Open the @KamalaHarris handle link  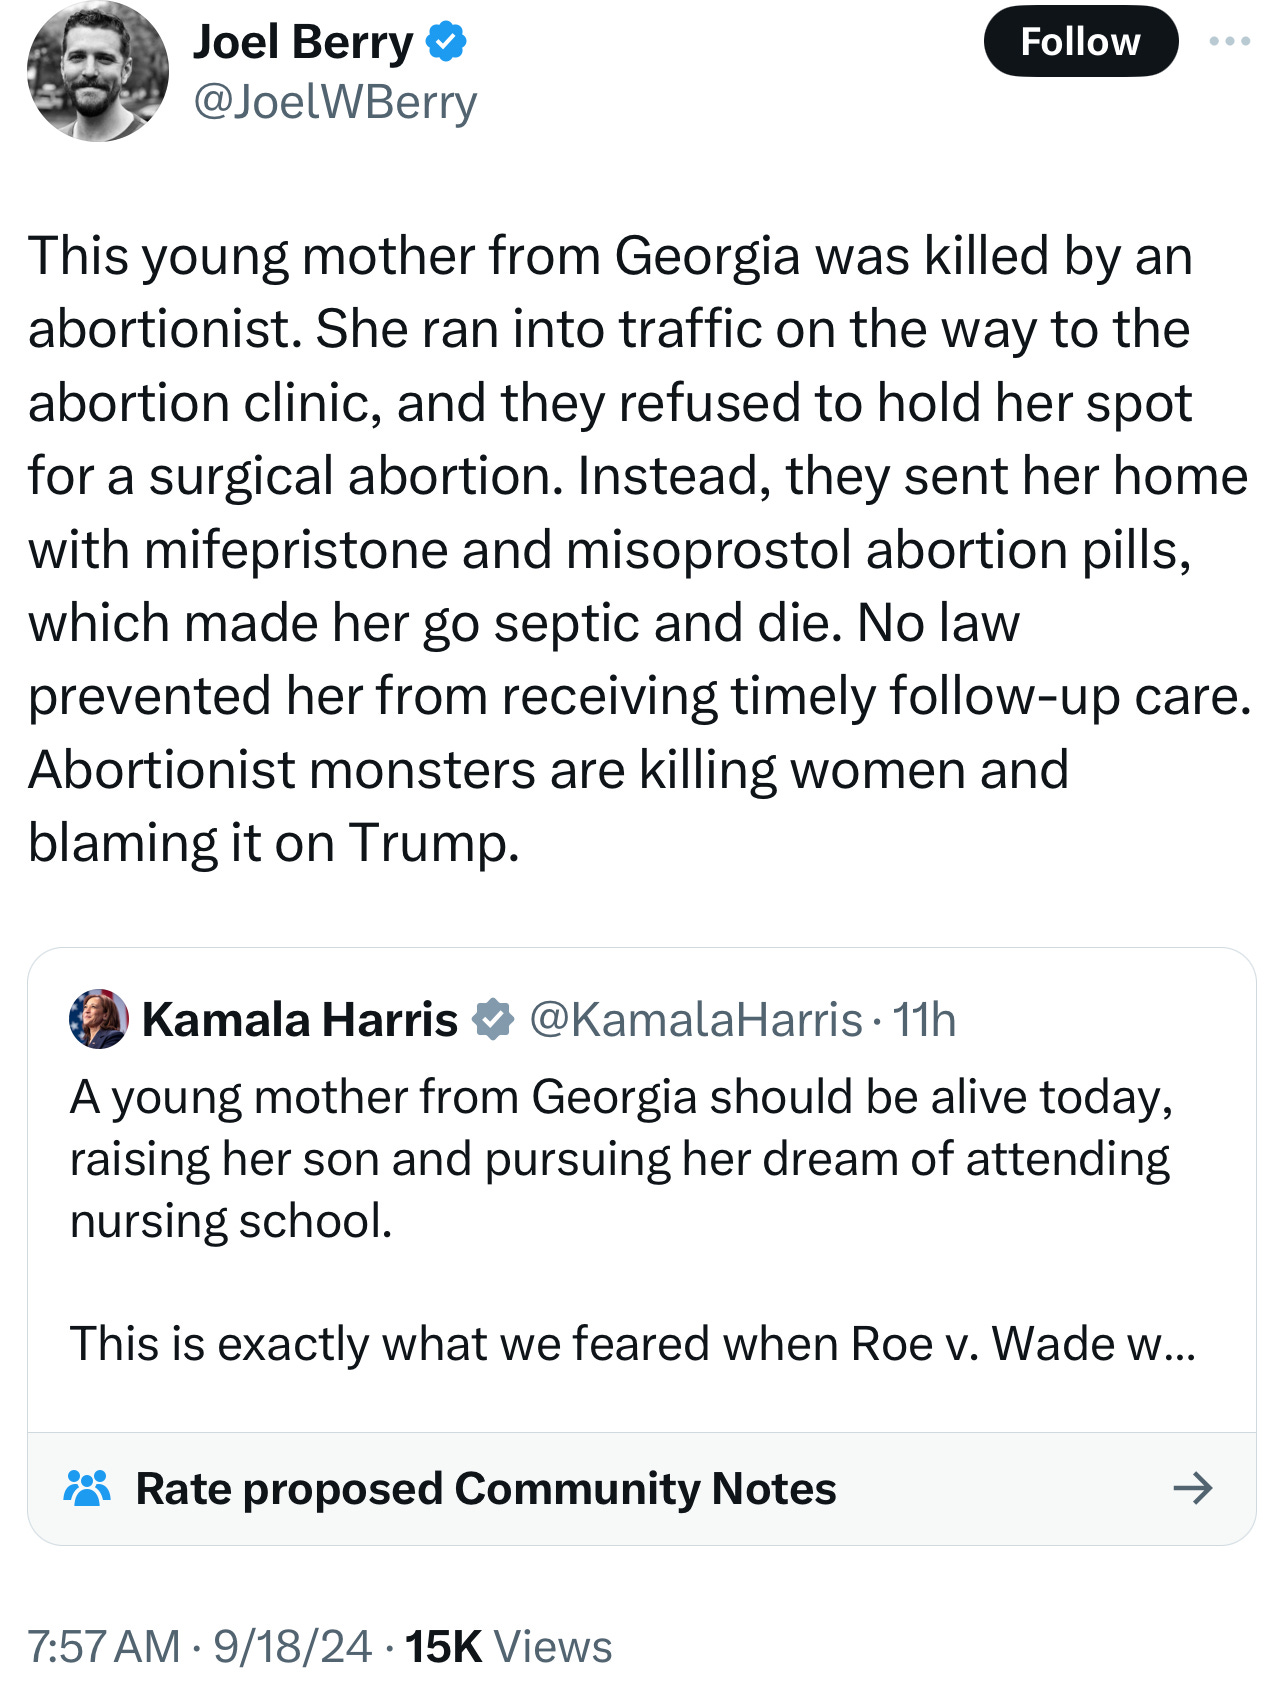(x=695, y=1020)
